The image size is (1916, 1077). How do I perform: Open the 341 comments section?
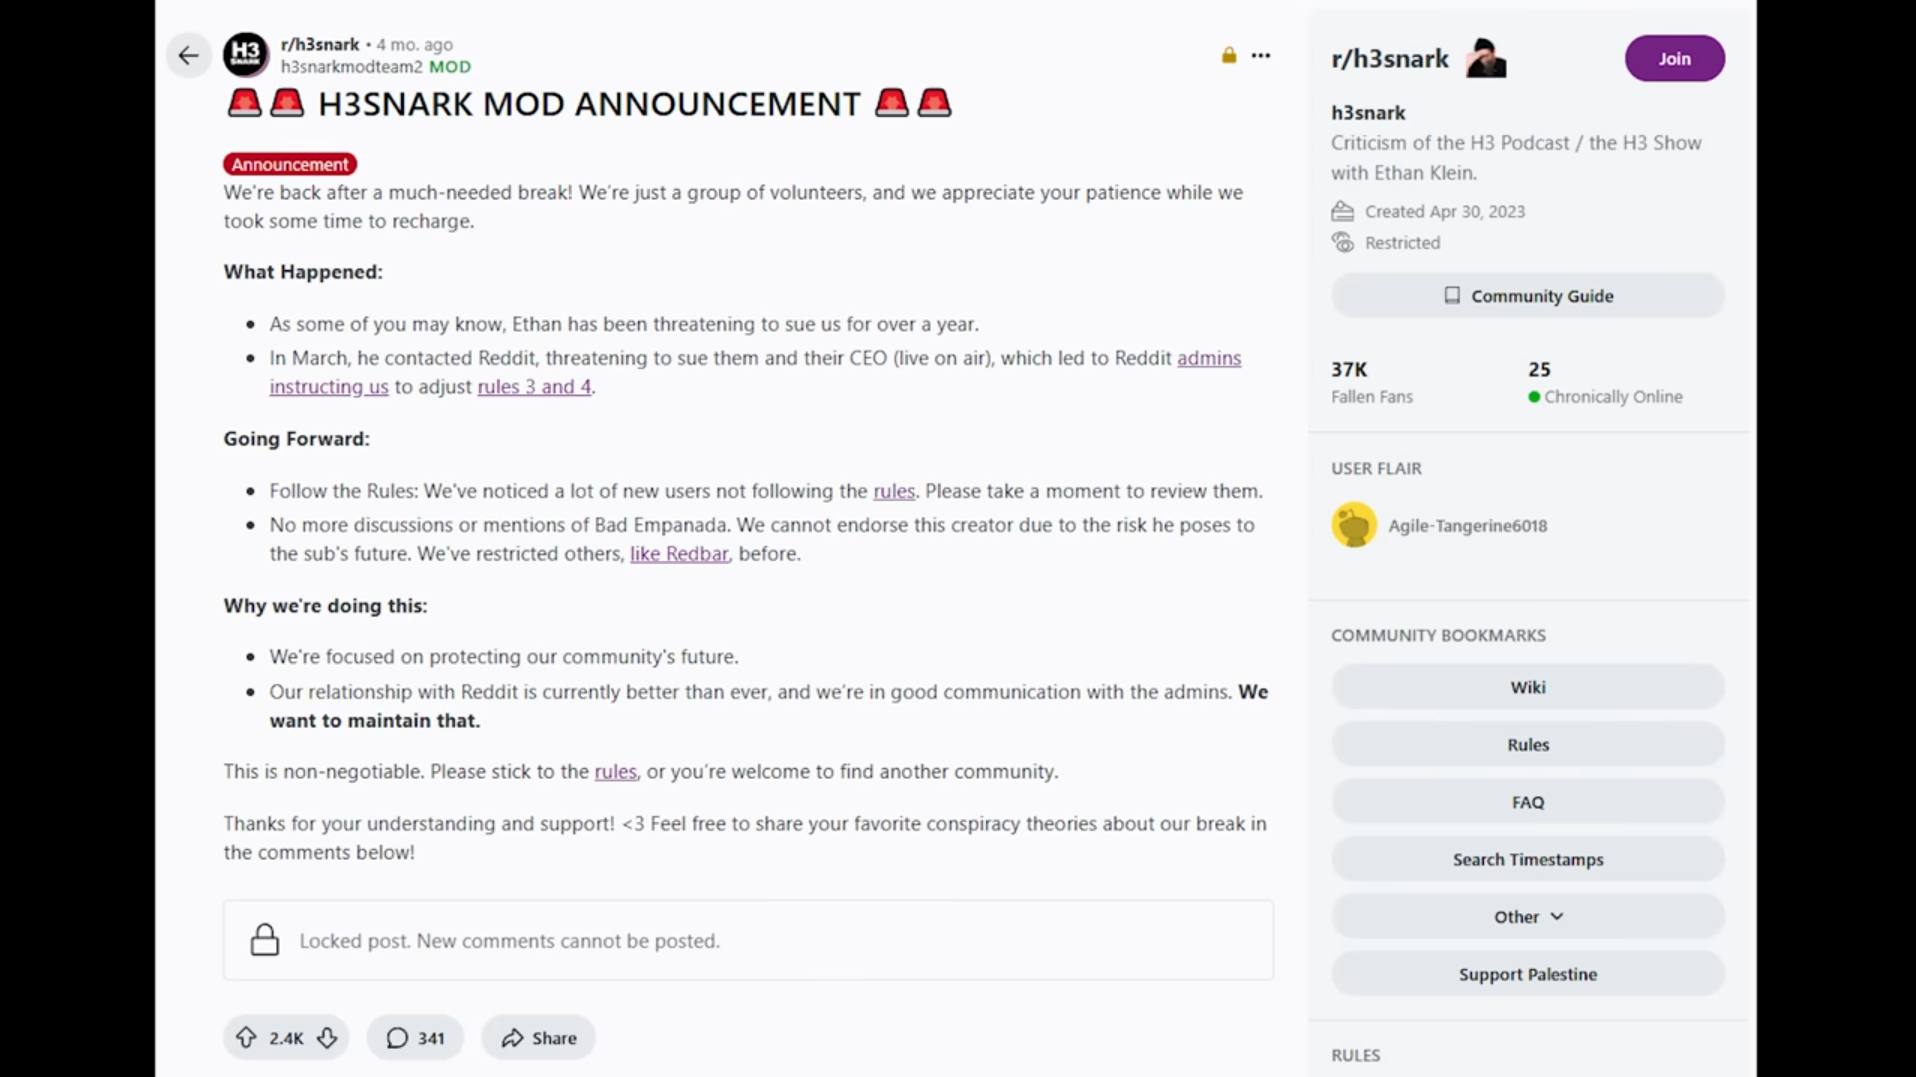[x=415, y=1037]
